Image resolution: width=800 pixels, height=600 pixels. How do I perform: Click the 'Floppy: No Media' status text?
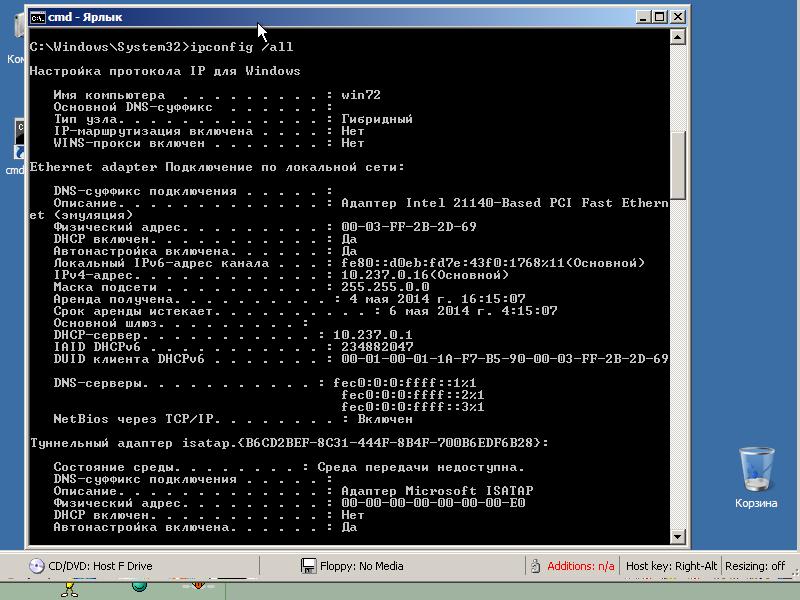click(361, 566)
